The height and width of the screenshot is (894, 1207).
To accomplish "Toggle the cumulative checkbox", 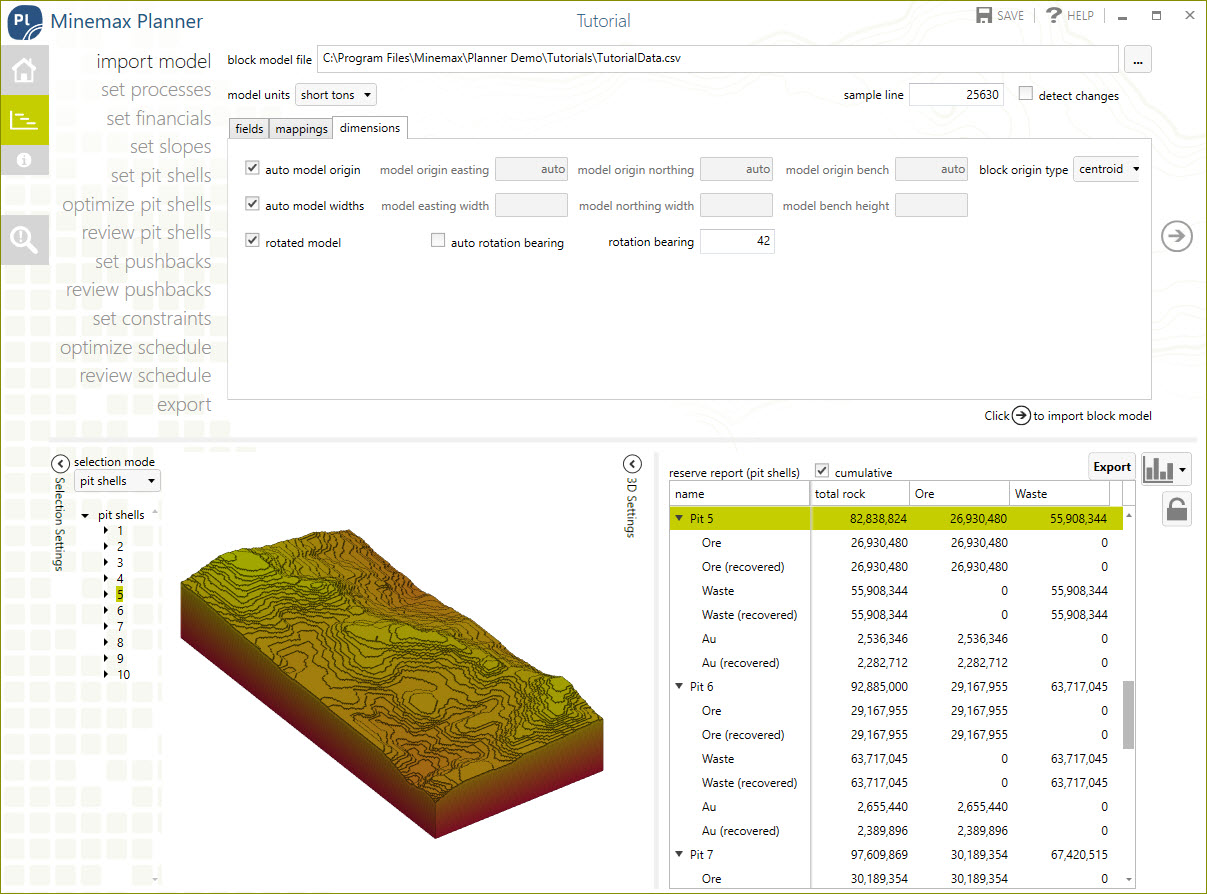I will pos(822,471).
